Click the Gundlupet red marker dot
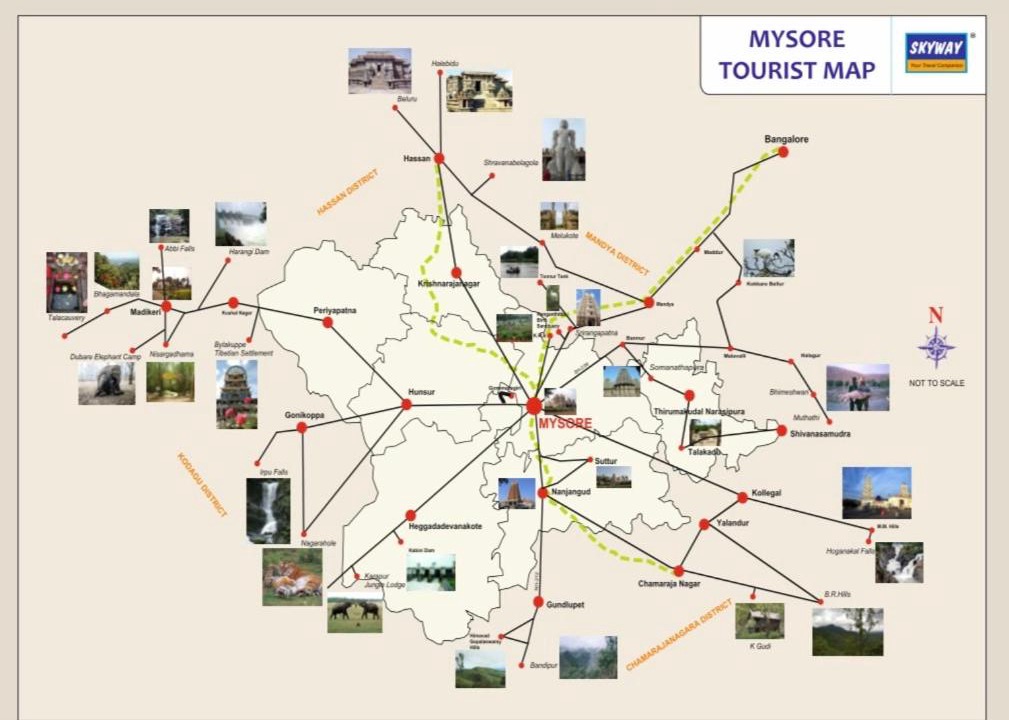Image resolution: width=1009 pixels, height=720 pixels. [x=539, y=602]
